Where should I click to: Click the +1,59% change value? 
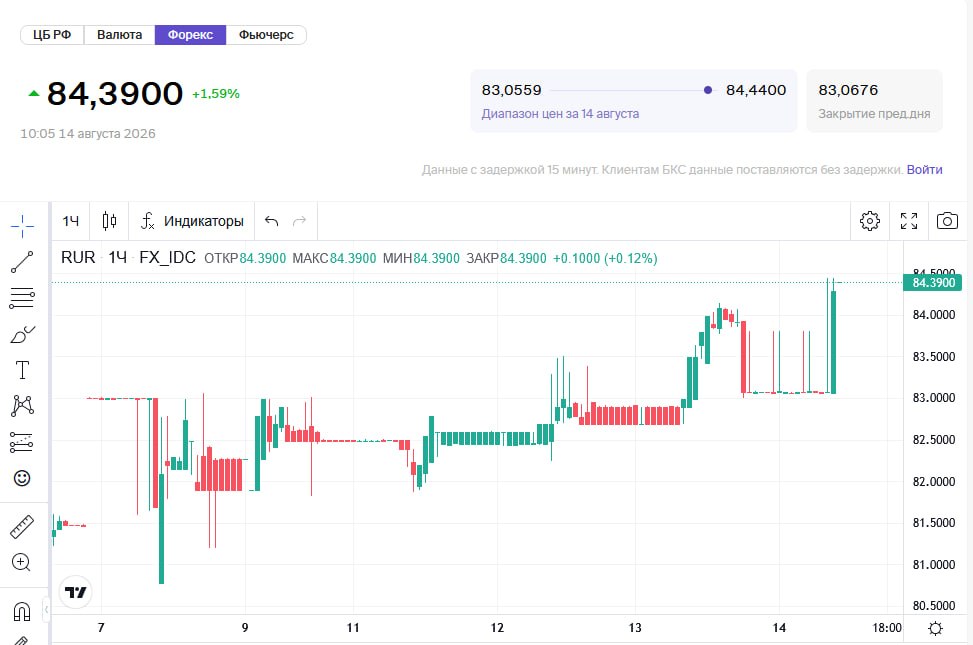click(x=216, y=94)
